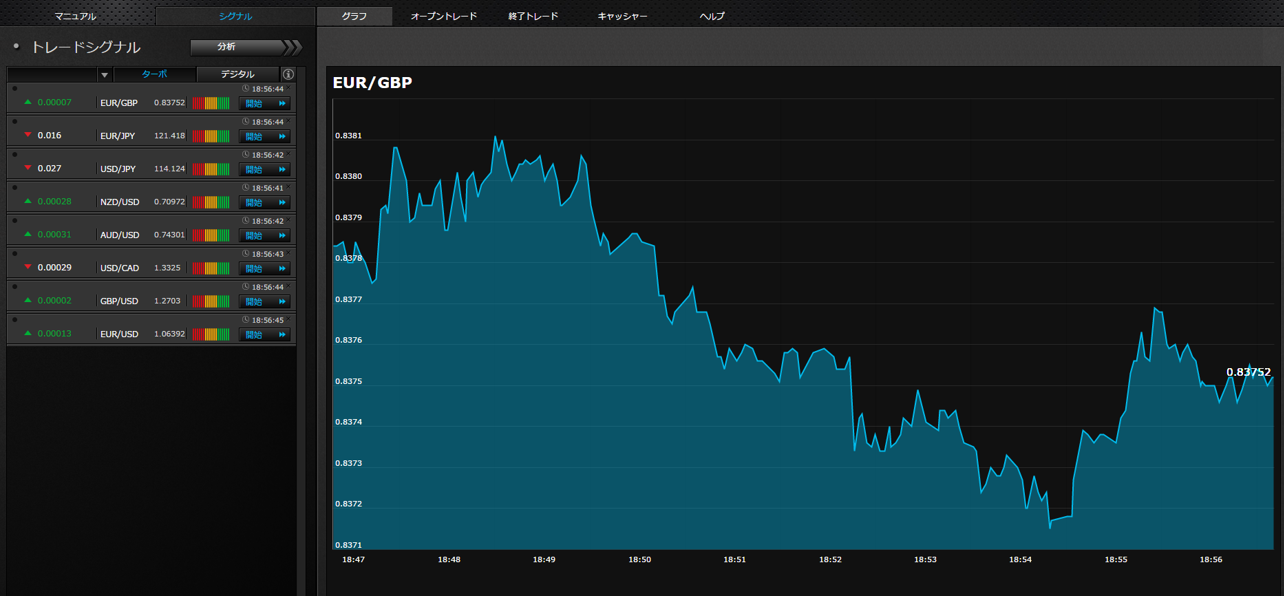The width and height of the screenshot is (1284, 596).
Task: Click the signal strength bar in EUR/GBP row
Action: tap(211, 103)
